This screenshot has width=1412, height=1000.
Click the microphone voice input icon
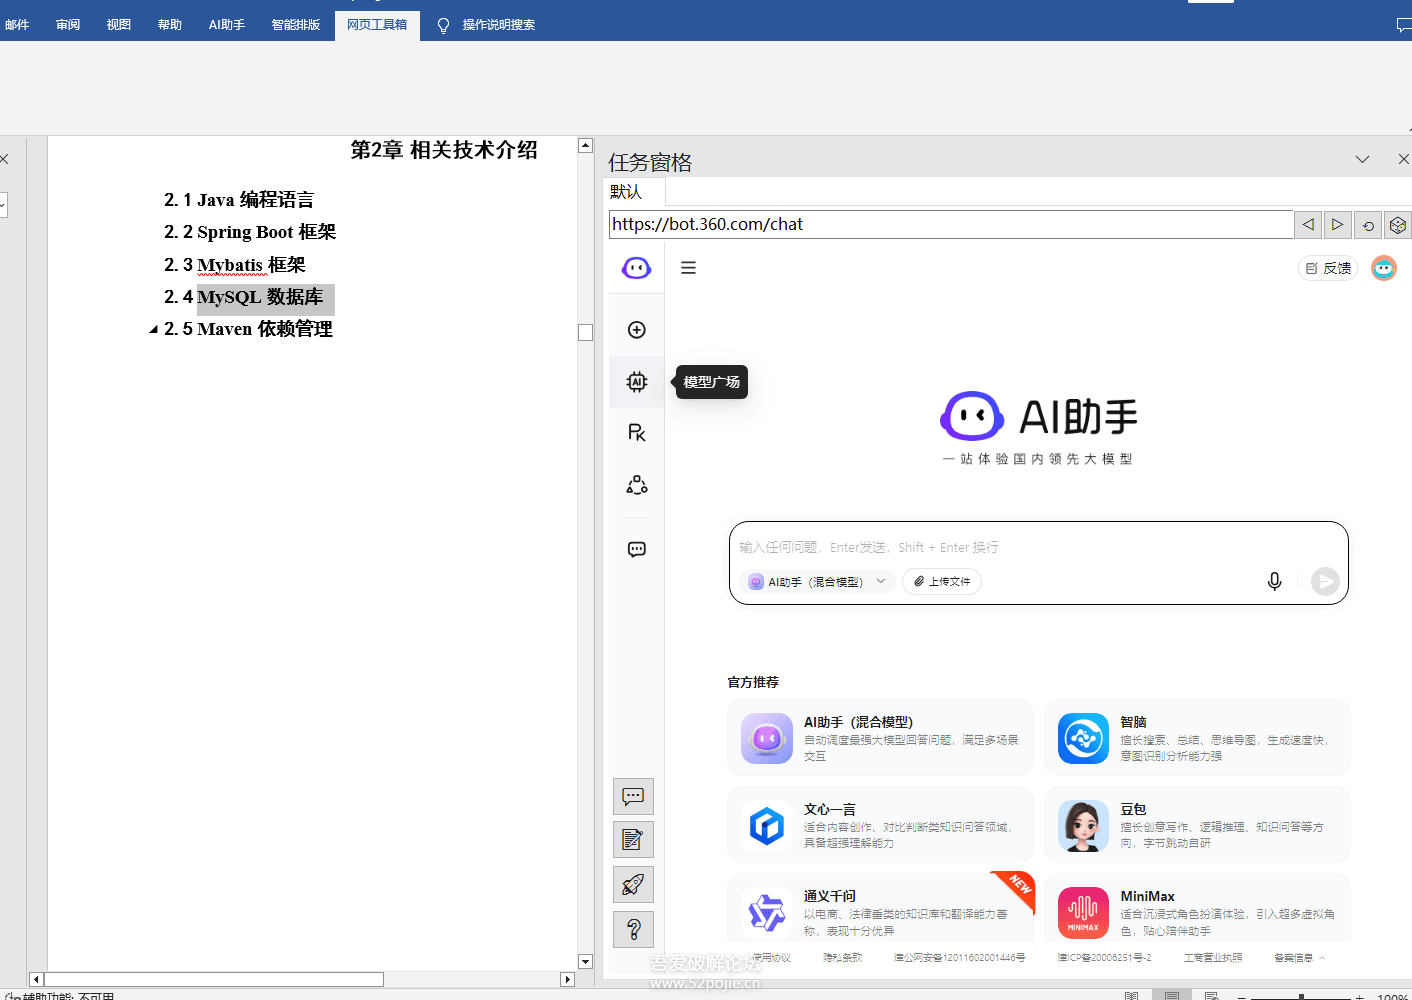[x=1274, y=581]
